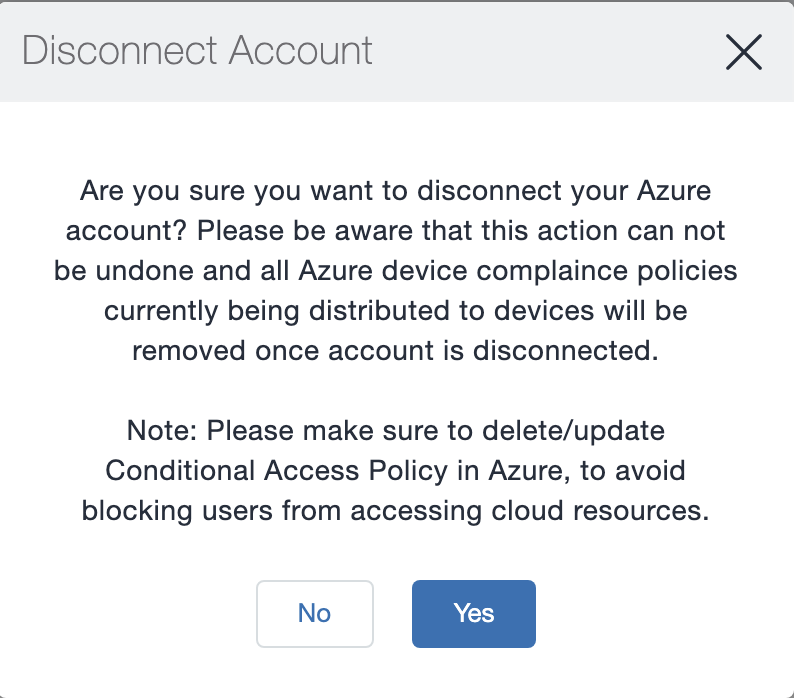Click the "Conditional Access Policy" text
Viewport: 794px width, 698px height.
click(263, 471)
